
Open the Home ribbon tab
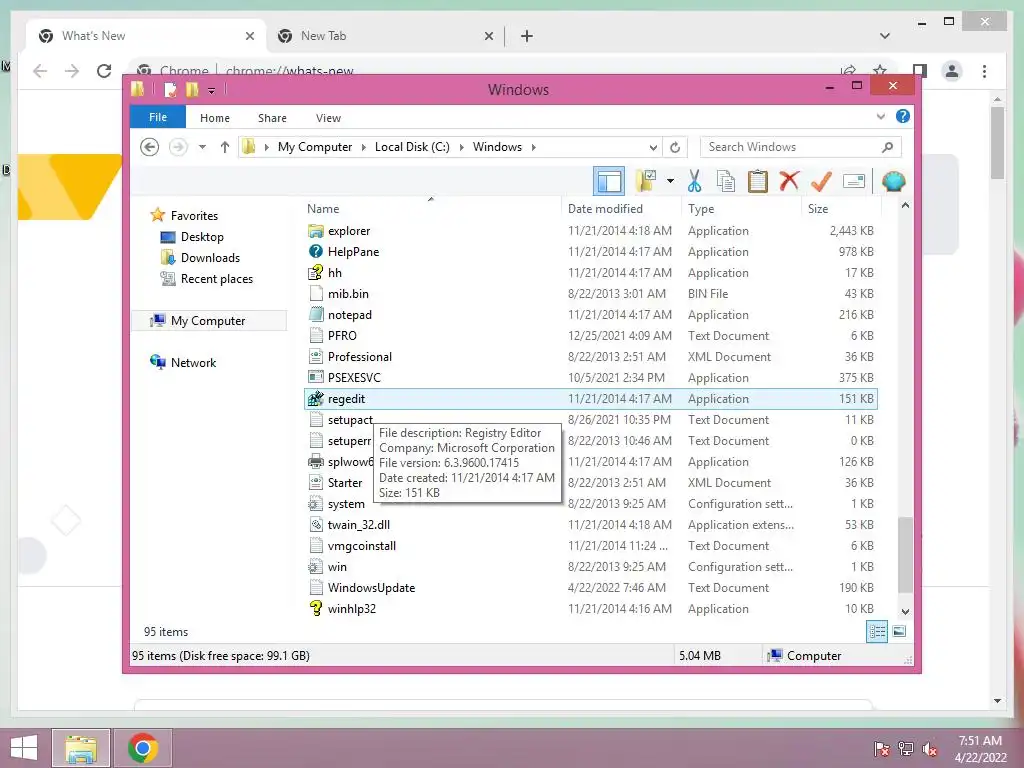(215, 118)
